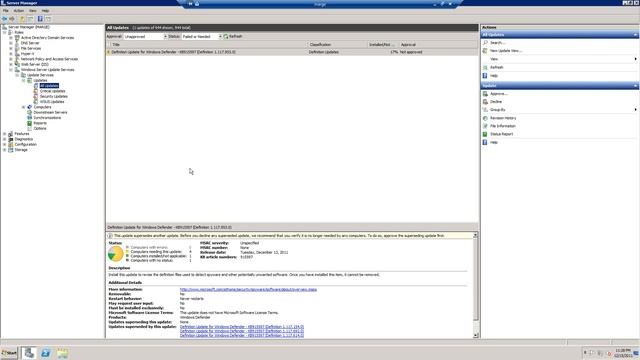Click the Forward arrow toolbar icon

point(12,19)
